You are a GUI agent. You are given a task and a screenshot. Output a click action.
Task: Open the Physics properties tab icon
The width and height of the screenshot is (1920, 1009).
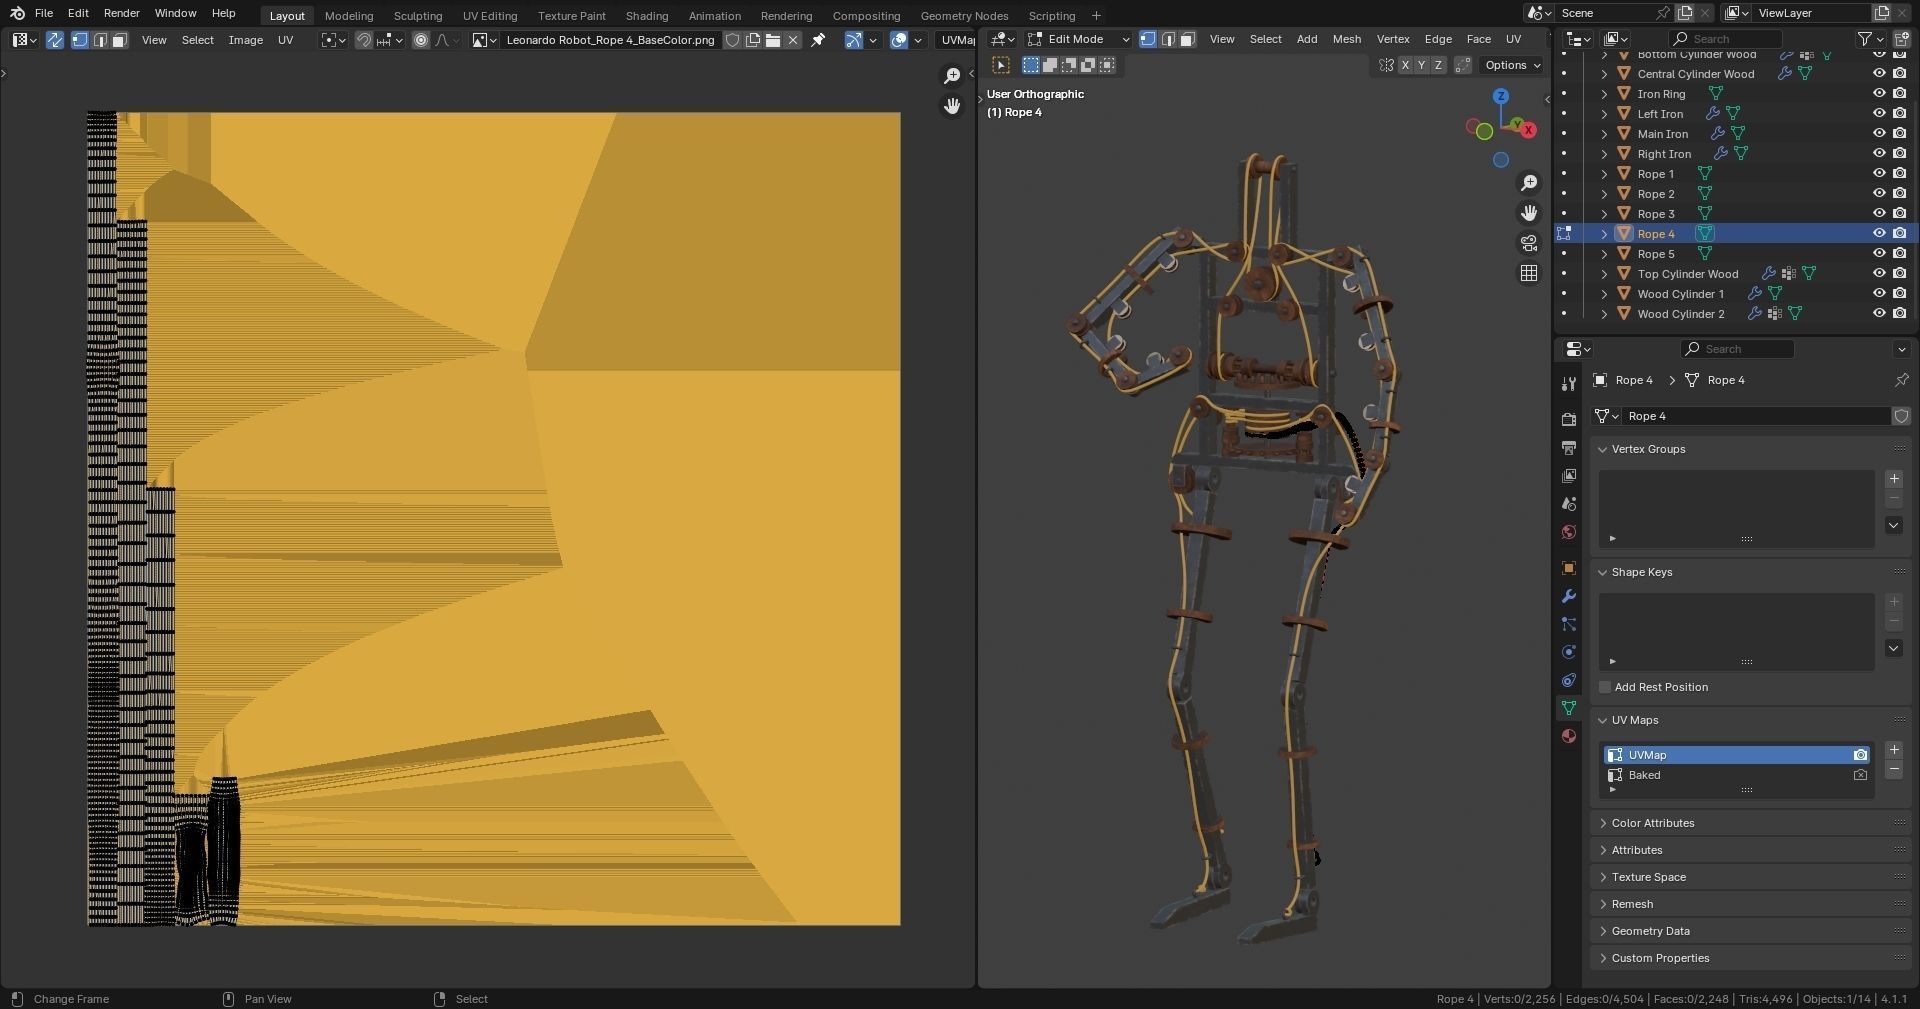pos(1568,652)
